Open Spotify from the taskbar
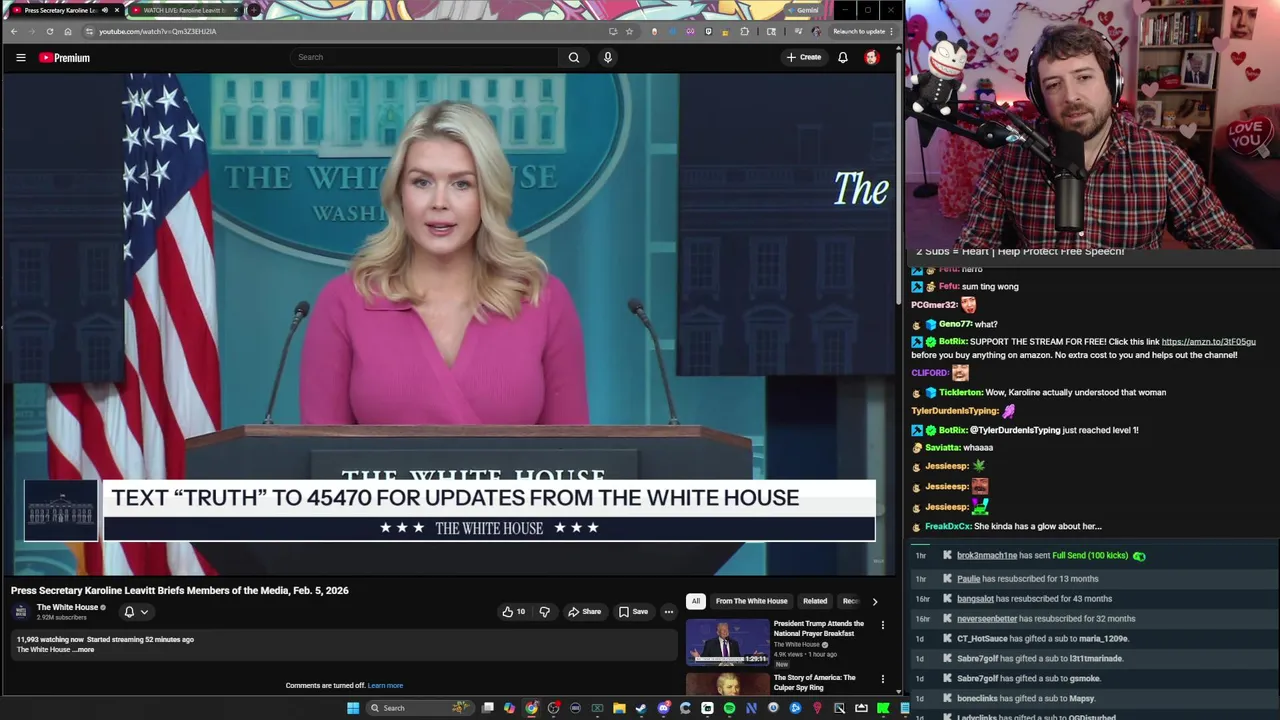1280x720 pixels. tap(729, 708)
